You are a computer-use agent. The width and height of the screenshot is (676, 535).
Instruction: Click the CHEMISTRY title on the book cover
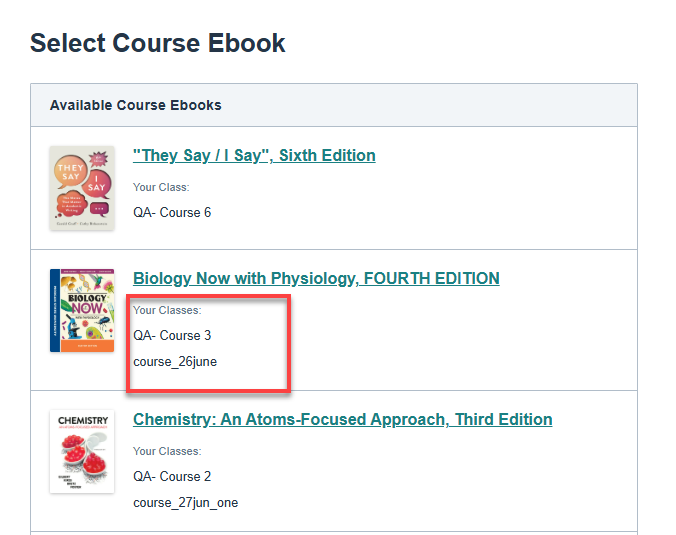click(82, 421)
